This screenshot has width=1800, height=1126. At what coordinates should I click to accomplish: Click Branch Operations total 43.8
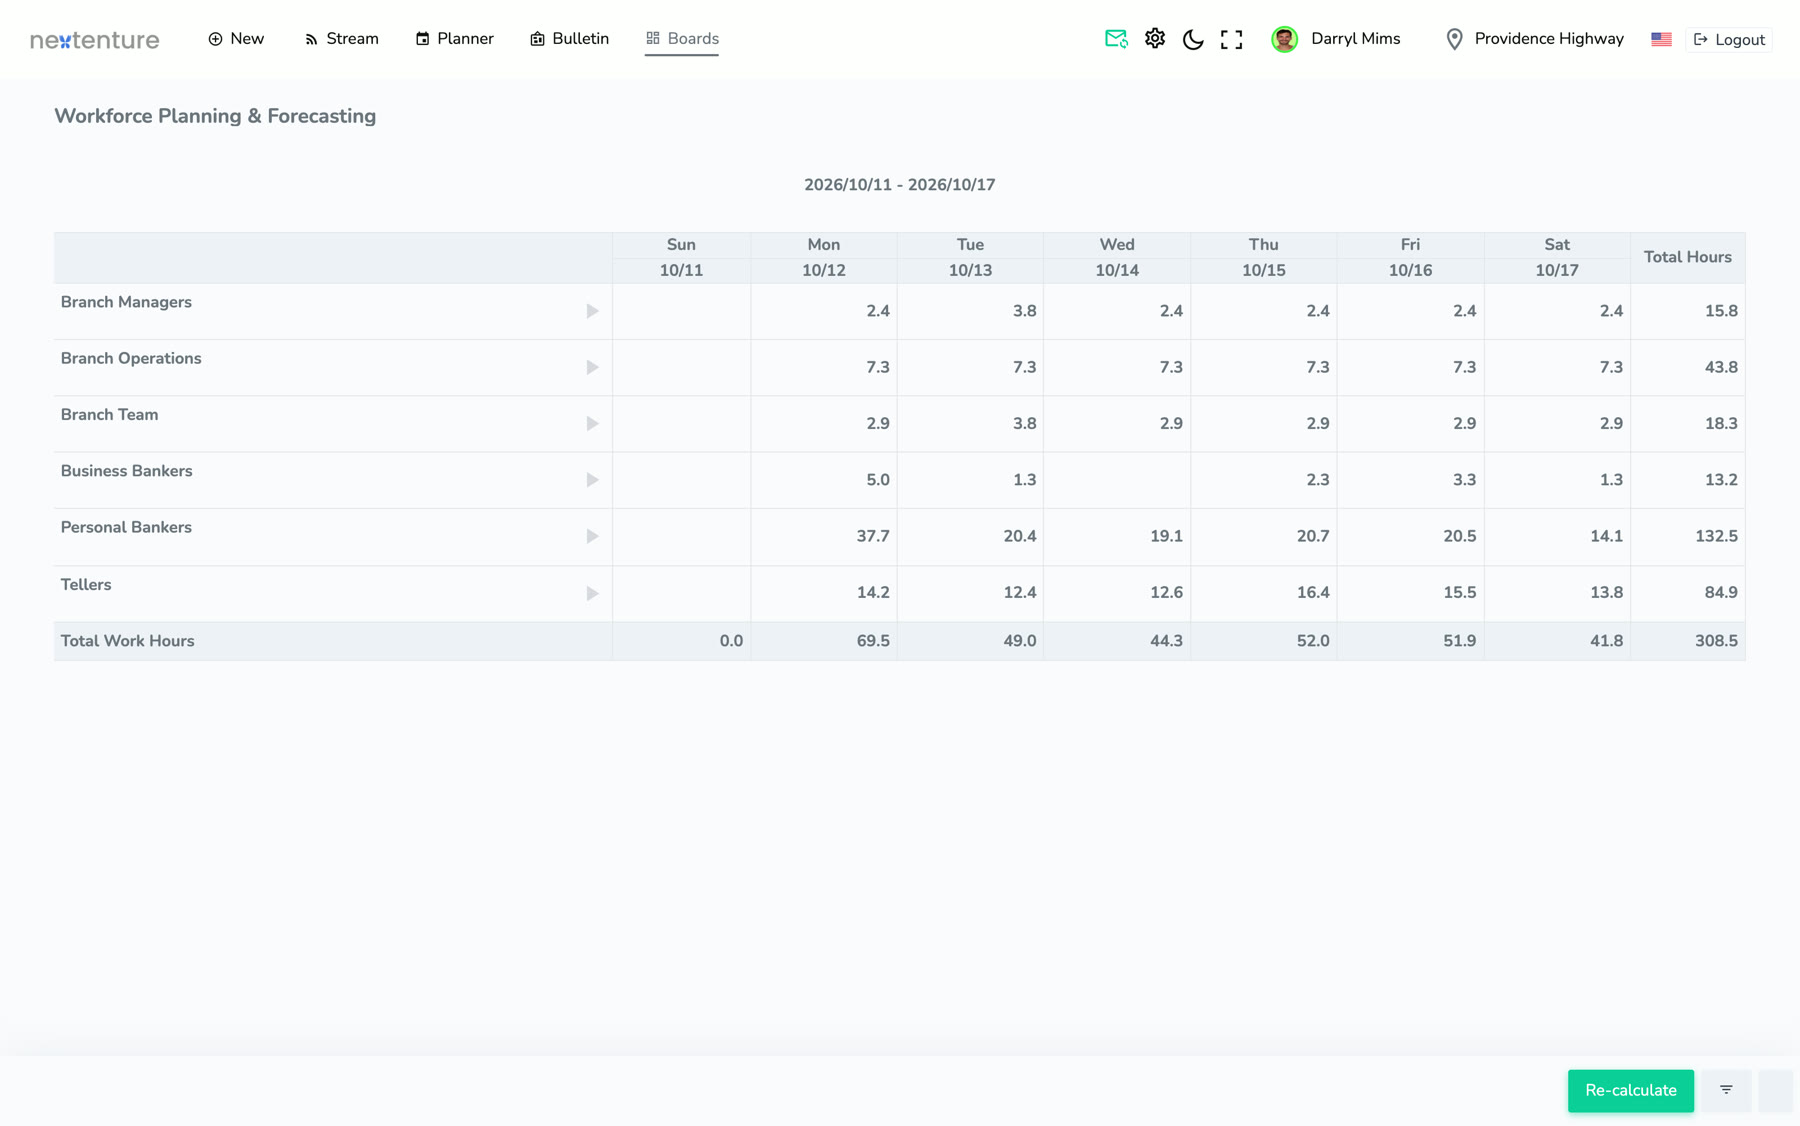point(1720,367)
